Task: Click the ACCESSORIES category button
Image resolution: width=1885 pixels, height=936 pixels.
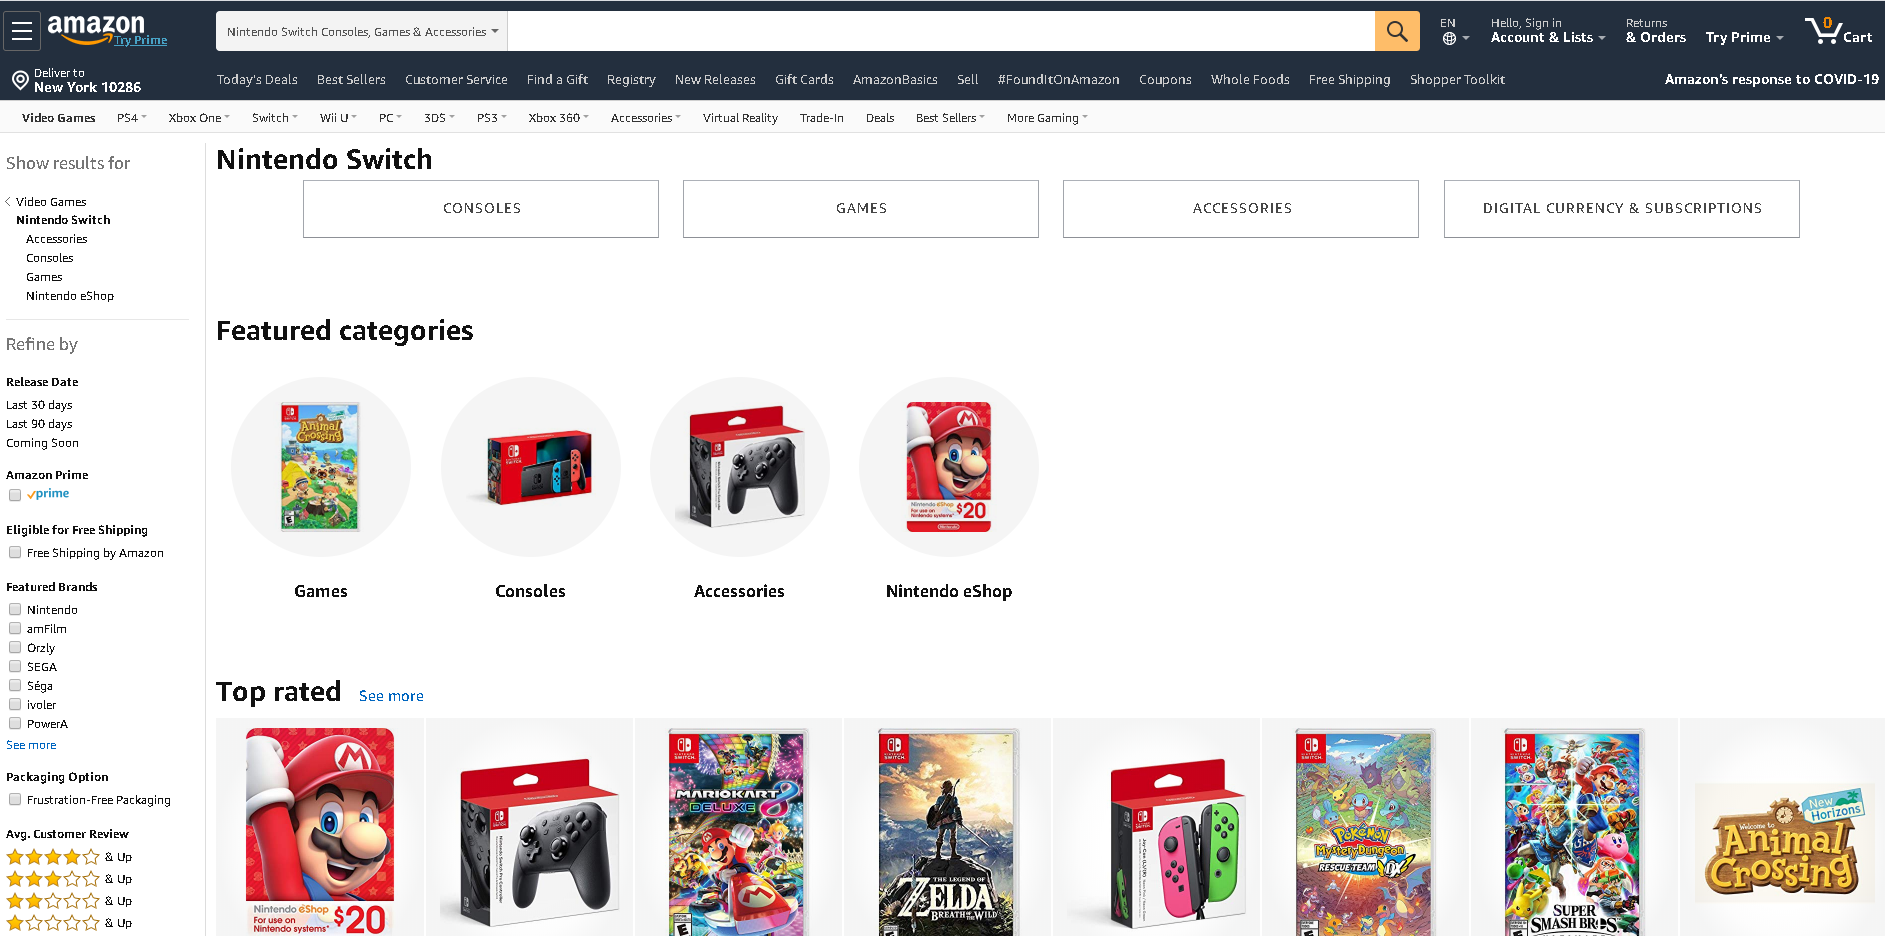Action: (x=1241, y=209)
